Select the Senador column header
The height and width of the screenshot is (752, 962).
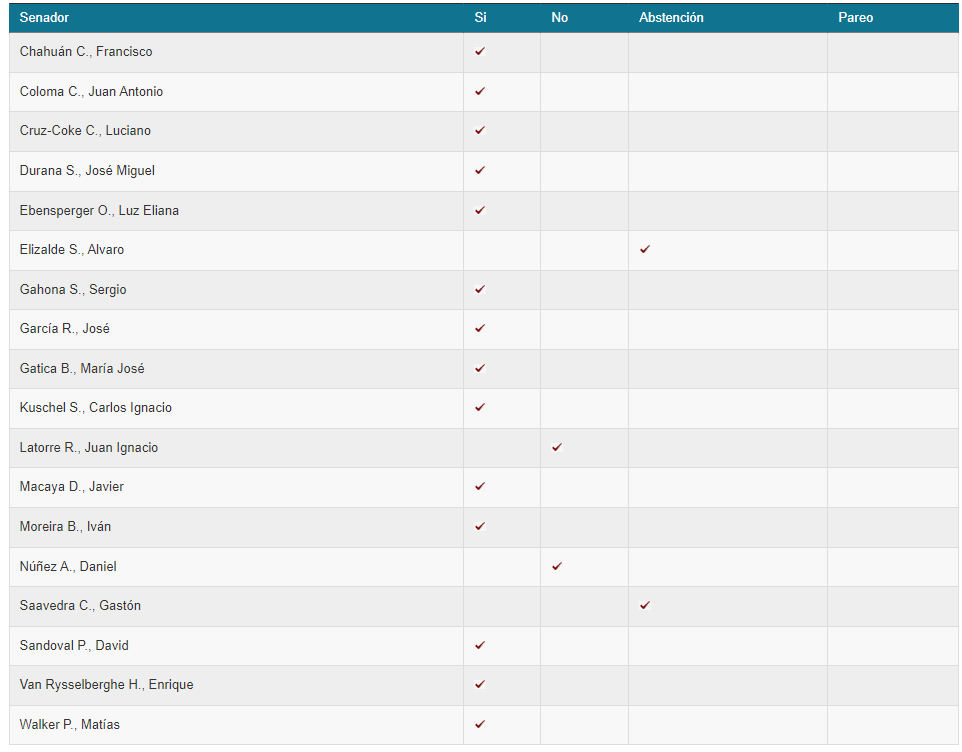(x=44, y=17)
